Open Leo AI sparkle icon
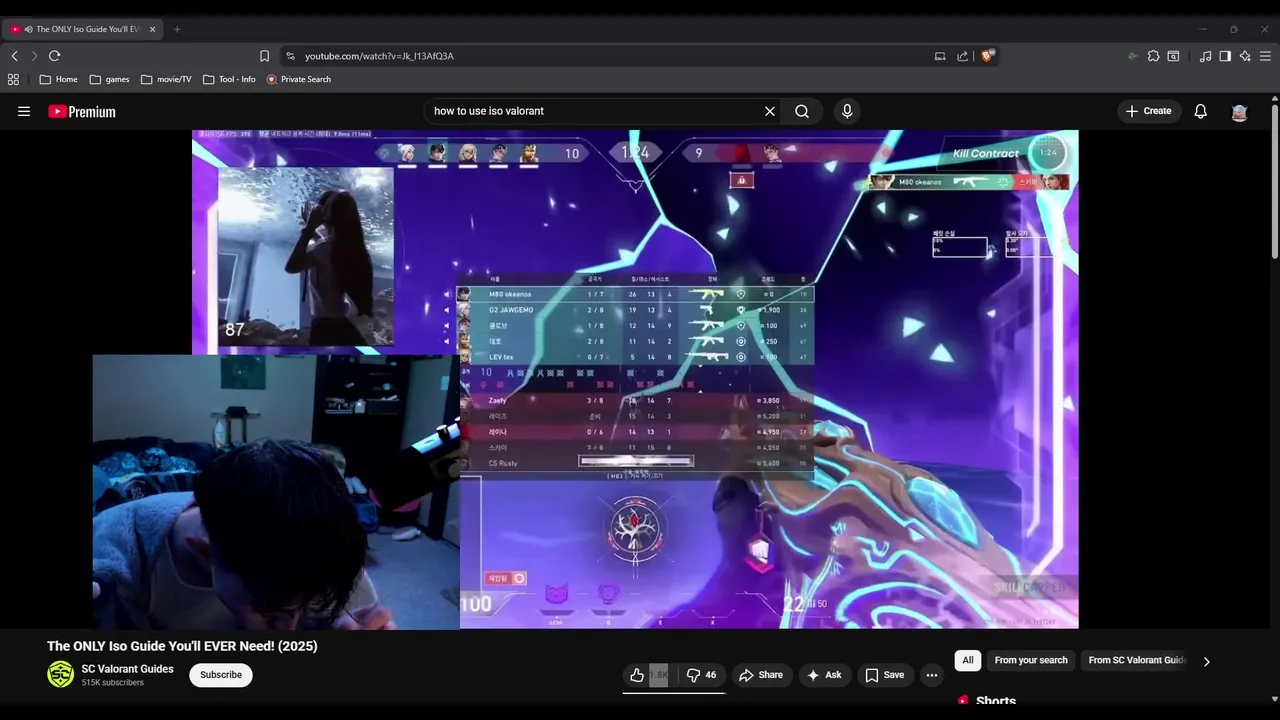This screenshot has width=1280, height=720. click(x=1245, y=56)
